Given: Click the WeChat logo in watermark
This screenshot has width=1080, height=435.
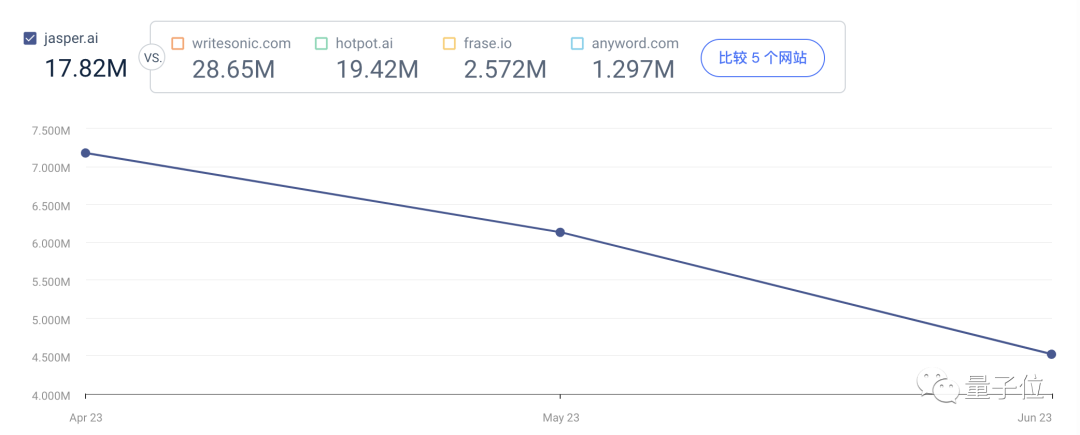Looking at the screenshot, I should pyautogui.click(x=940, y=386).
